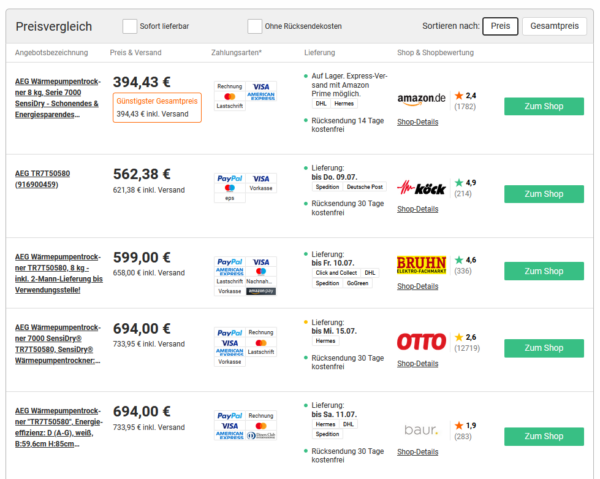Screen dimensions: 600x479
Task: Click the 4,9 star rating of köck
Action: (465, 183)
